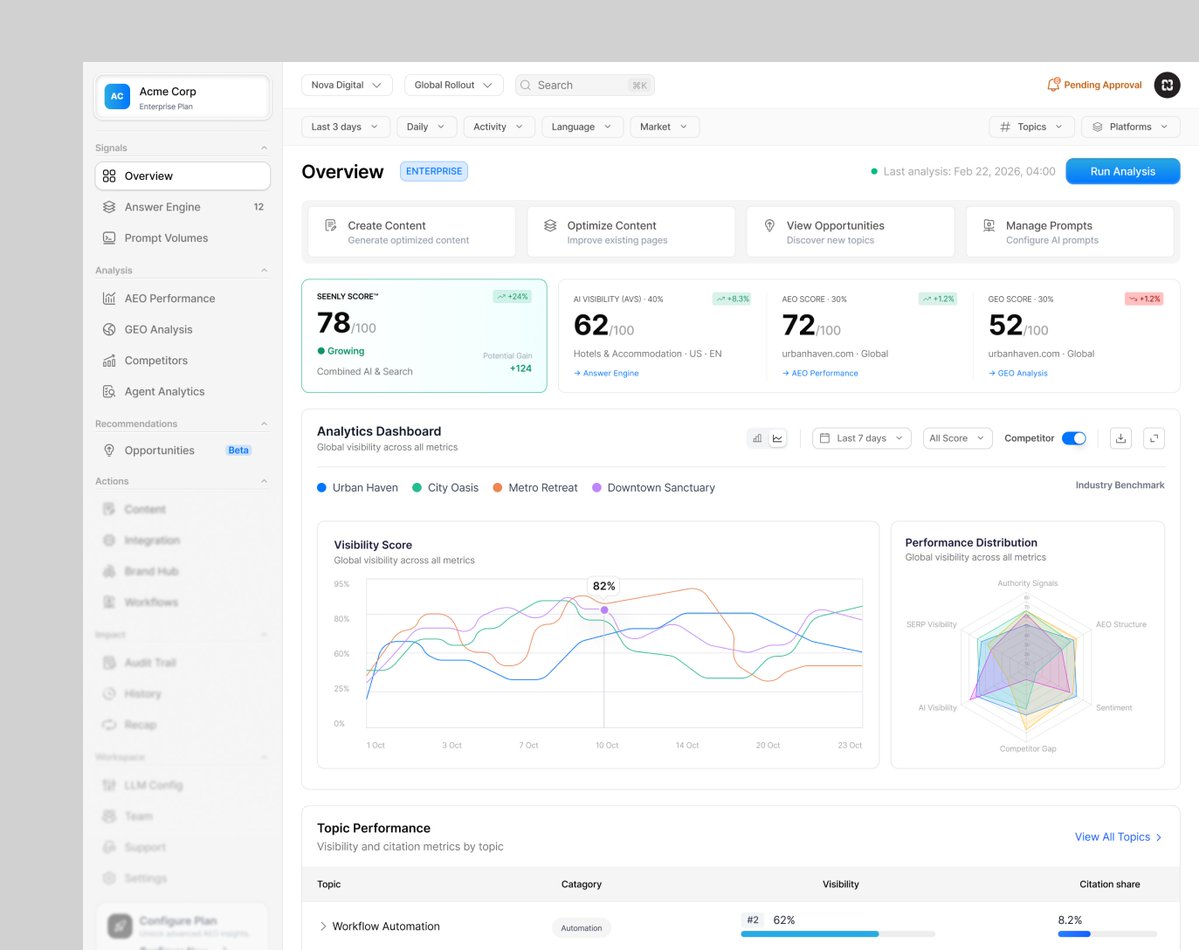This screenshot has height=950, width=1199.
Task: Click the AEO Performance chart icon
Action: (109, 298)
